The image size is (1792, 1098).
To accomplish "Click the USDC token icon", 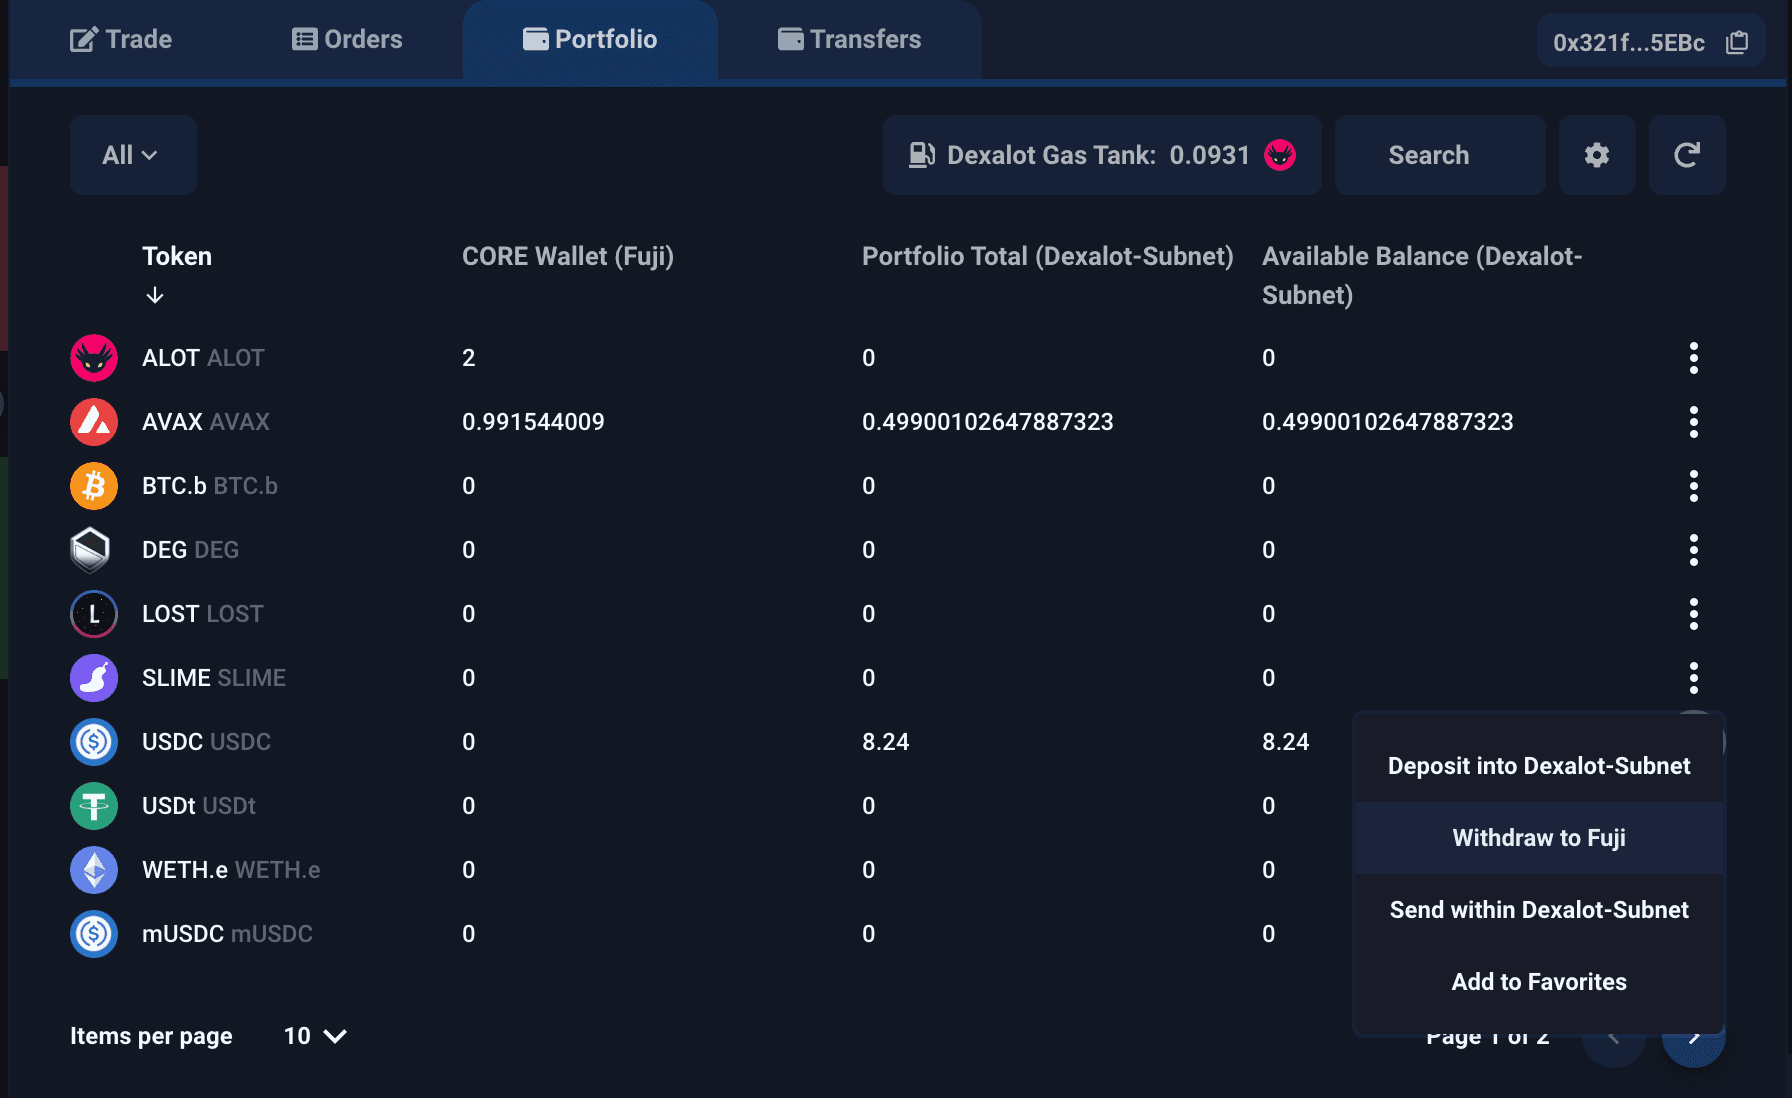I will pyautogui.click(x=94, y=742).
